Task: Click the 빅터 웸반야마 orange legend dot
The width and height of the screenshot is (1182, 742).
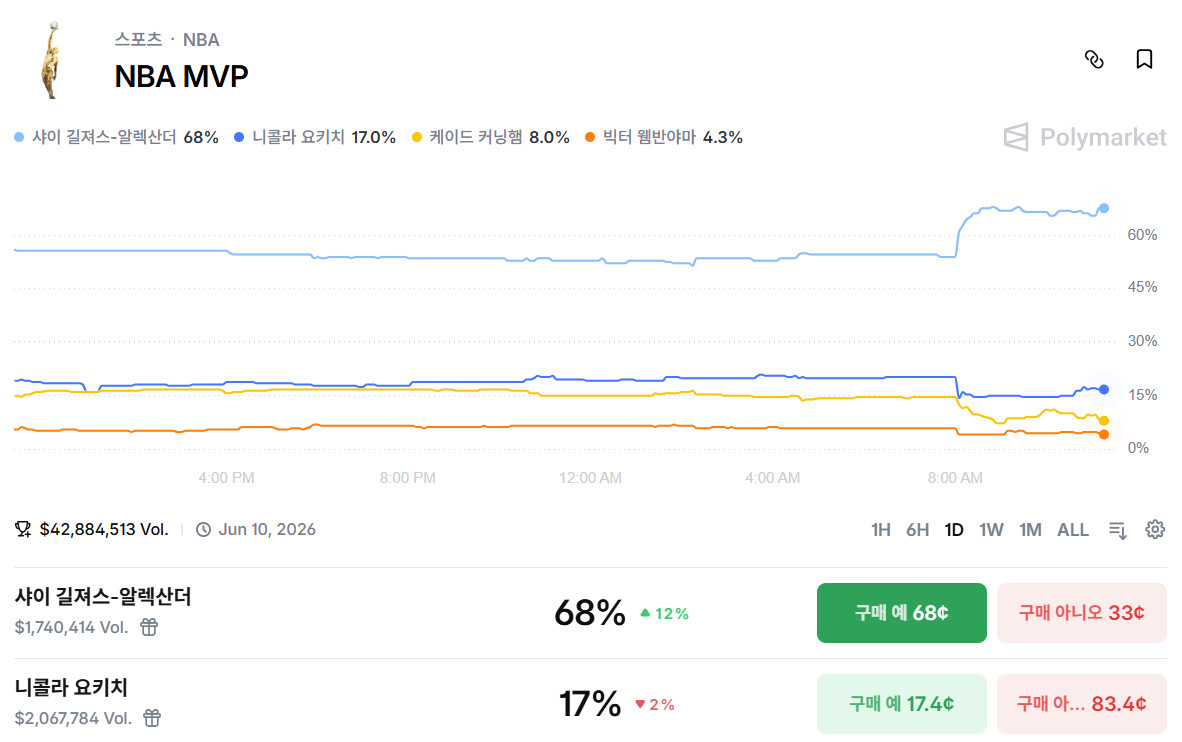Action: (591, 137)
